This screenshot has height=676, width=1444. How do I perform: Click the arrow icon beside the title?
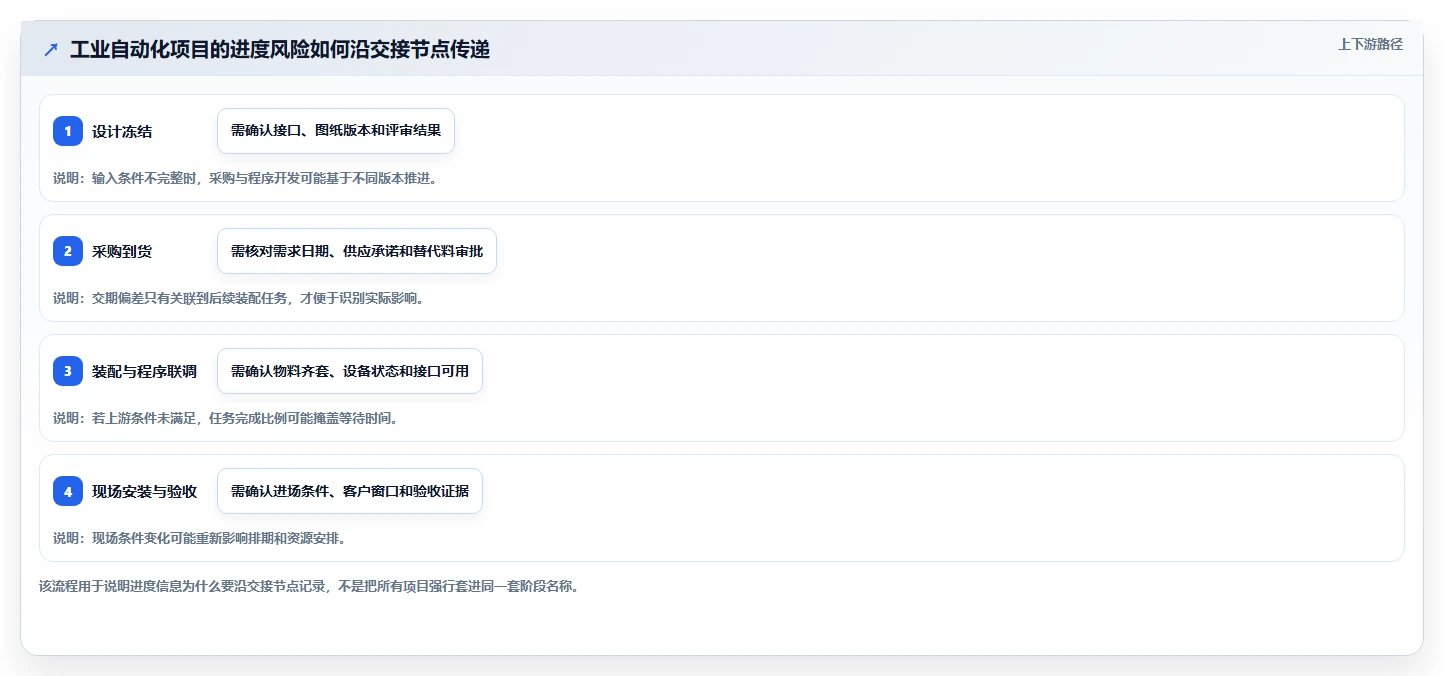pyautogui.click(x=51, y=50)
